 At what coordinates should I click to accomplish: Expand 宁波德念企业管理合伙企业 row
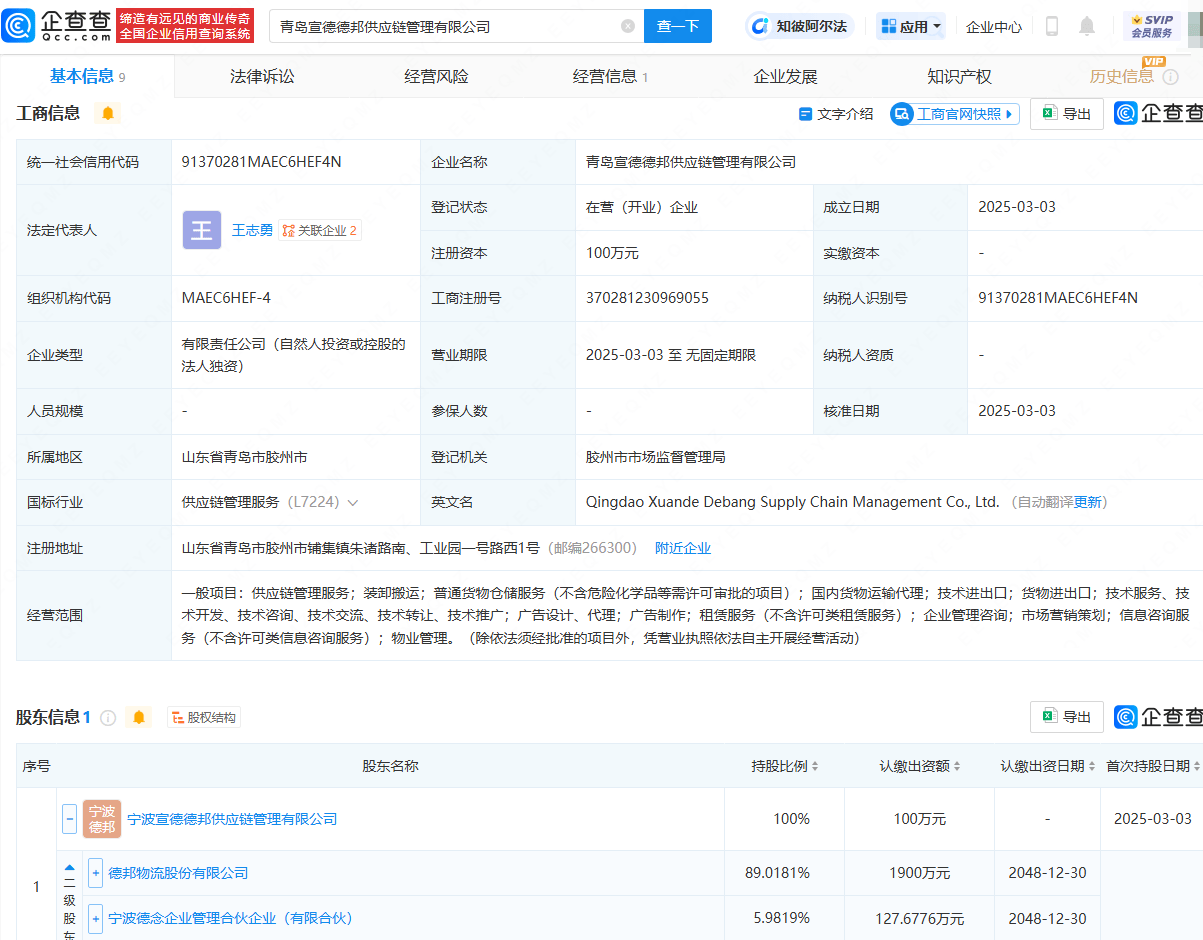click(x=96, y=918)
